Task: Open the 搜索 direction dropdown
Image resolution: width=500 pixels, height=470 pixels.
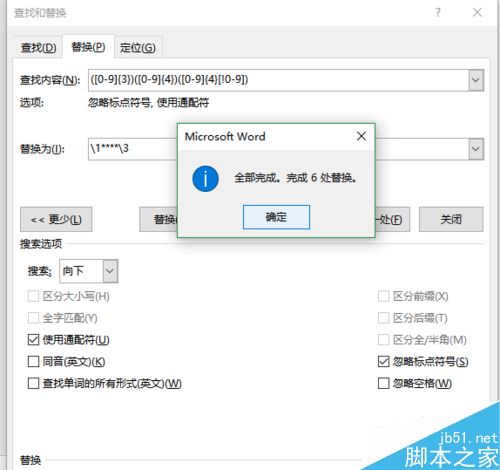Action: 110,271
